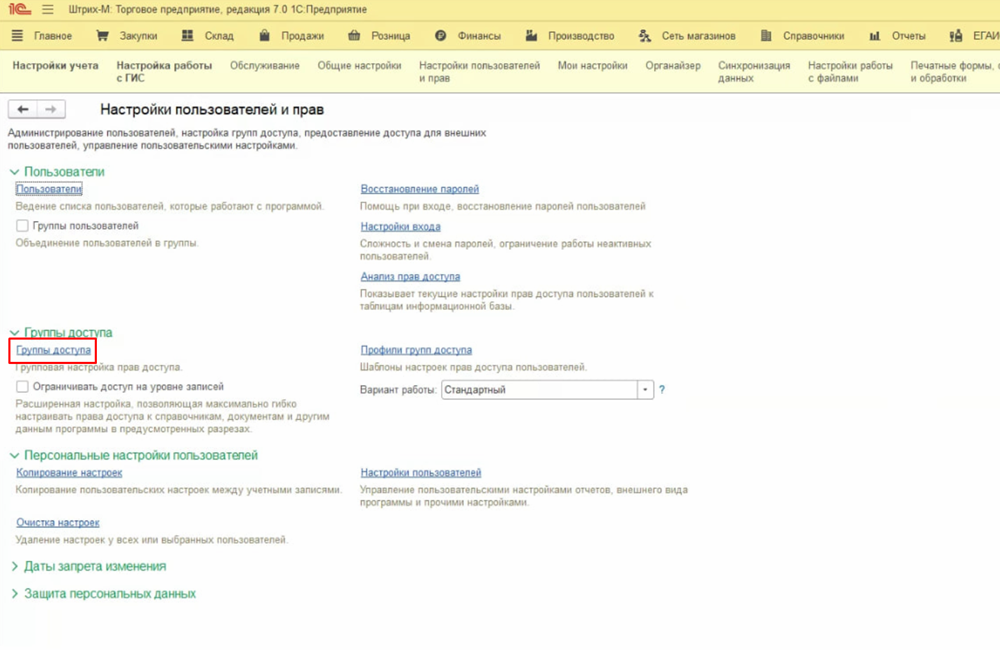Click the shopping cart Закупки icon
The width and height of the screenshot is (1000, 650).
[x=102, y=36]
